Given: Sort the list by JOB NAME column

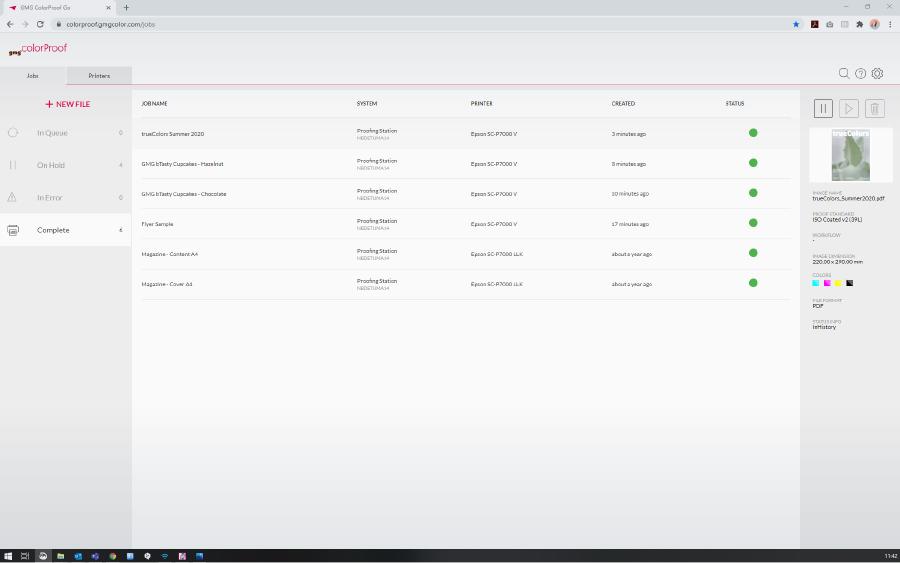Looking at the screenshot, I should pos(154,104).
